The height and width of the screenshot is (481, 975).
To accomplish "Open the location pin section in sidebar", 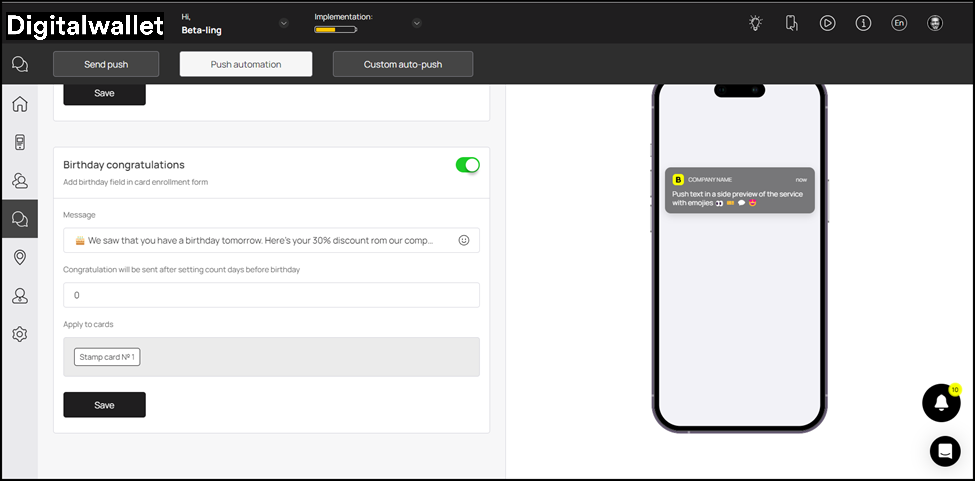I will point(19,257).
